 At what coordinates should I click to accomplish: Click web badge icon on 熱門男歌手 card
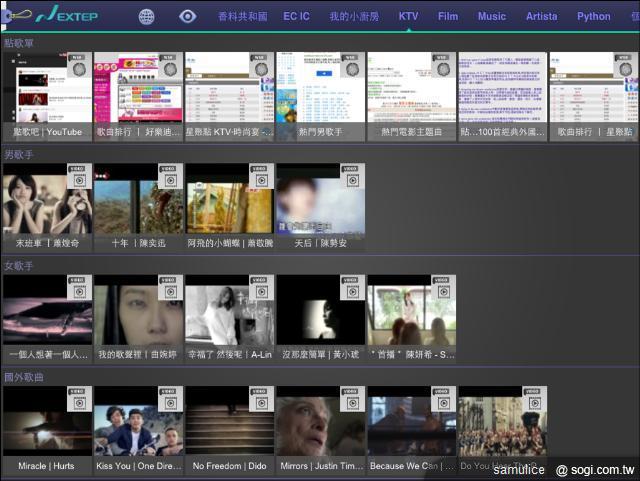coord(352,65)
